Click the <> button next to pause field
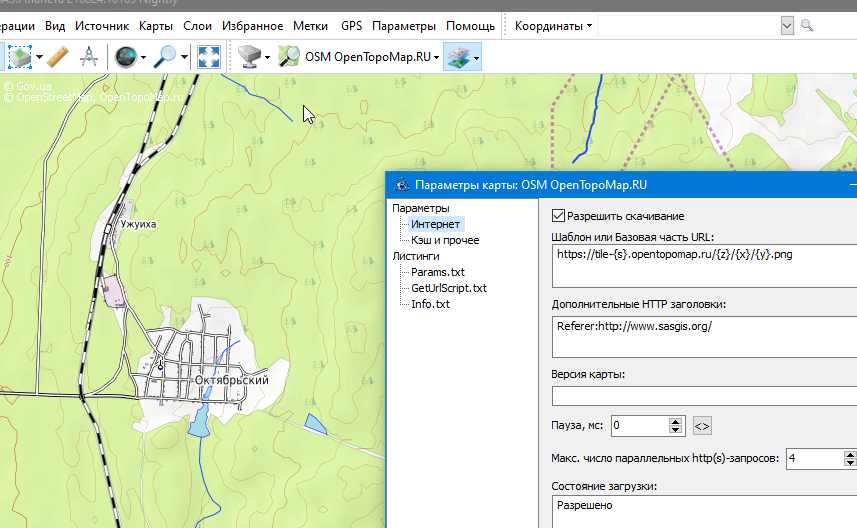Viewport: 857px width, 528px height. (x=702, y=426)
